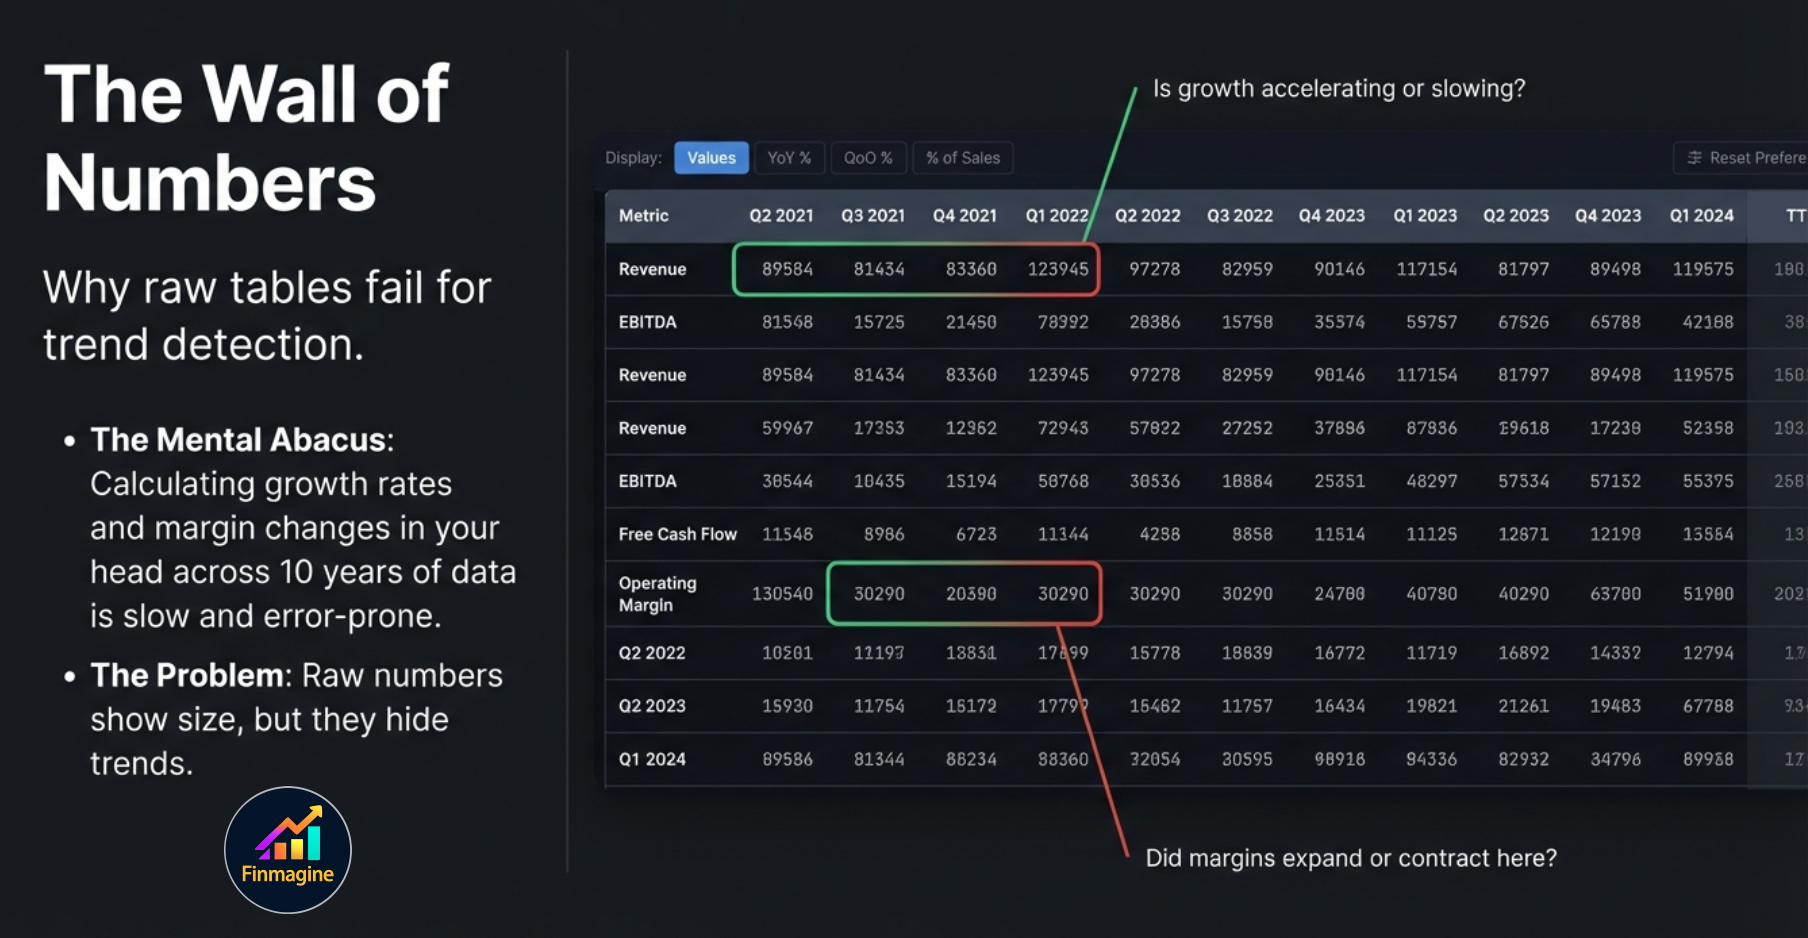This screenshot has height=938, width=1808.
Task: Select the Free Cash Flow row label
Action: (677, 534)
